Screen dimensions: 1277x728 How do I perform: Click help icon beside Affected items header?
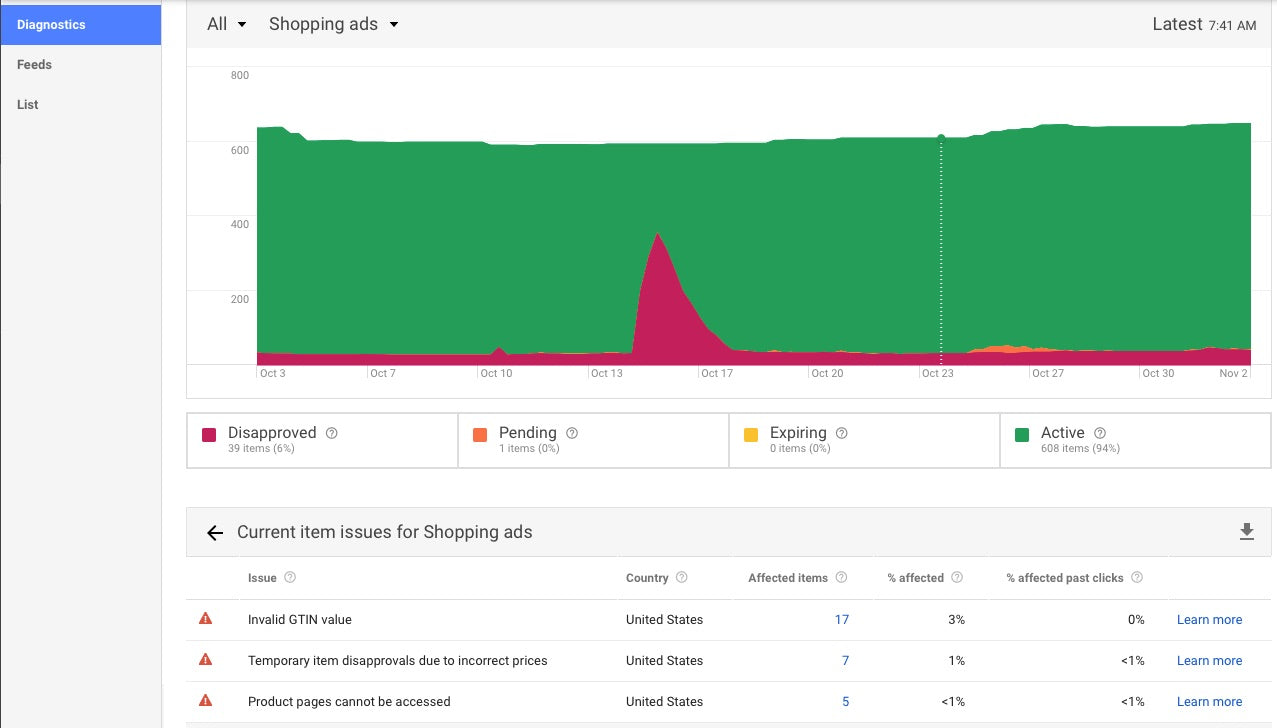[x=842, y=578]
